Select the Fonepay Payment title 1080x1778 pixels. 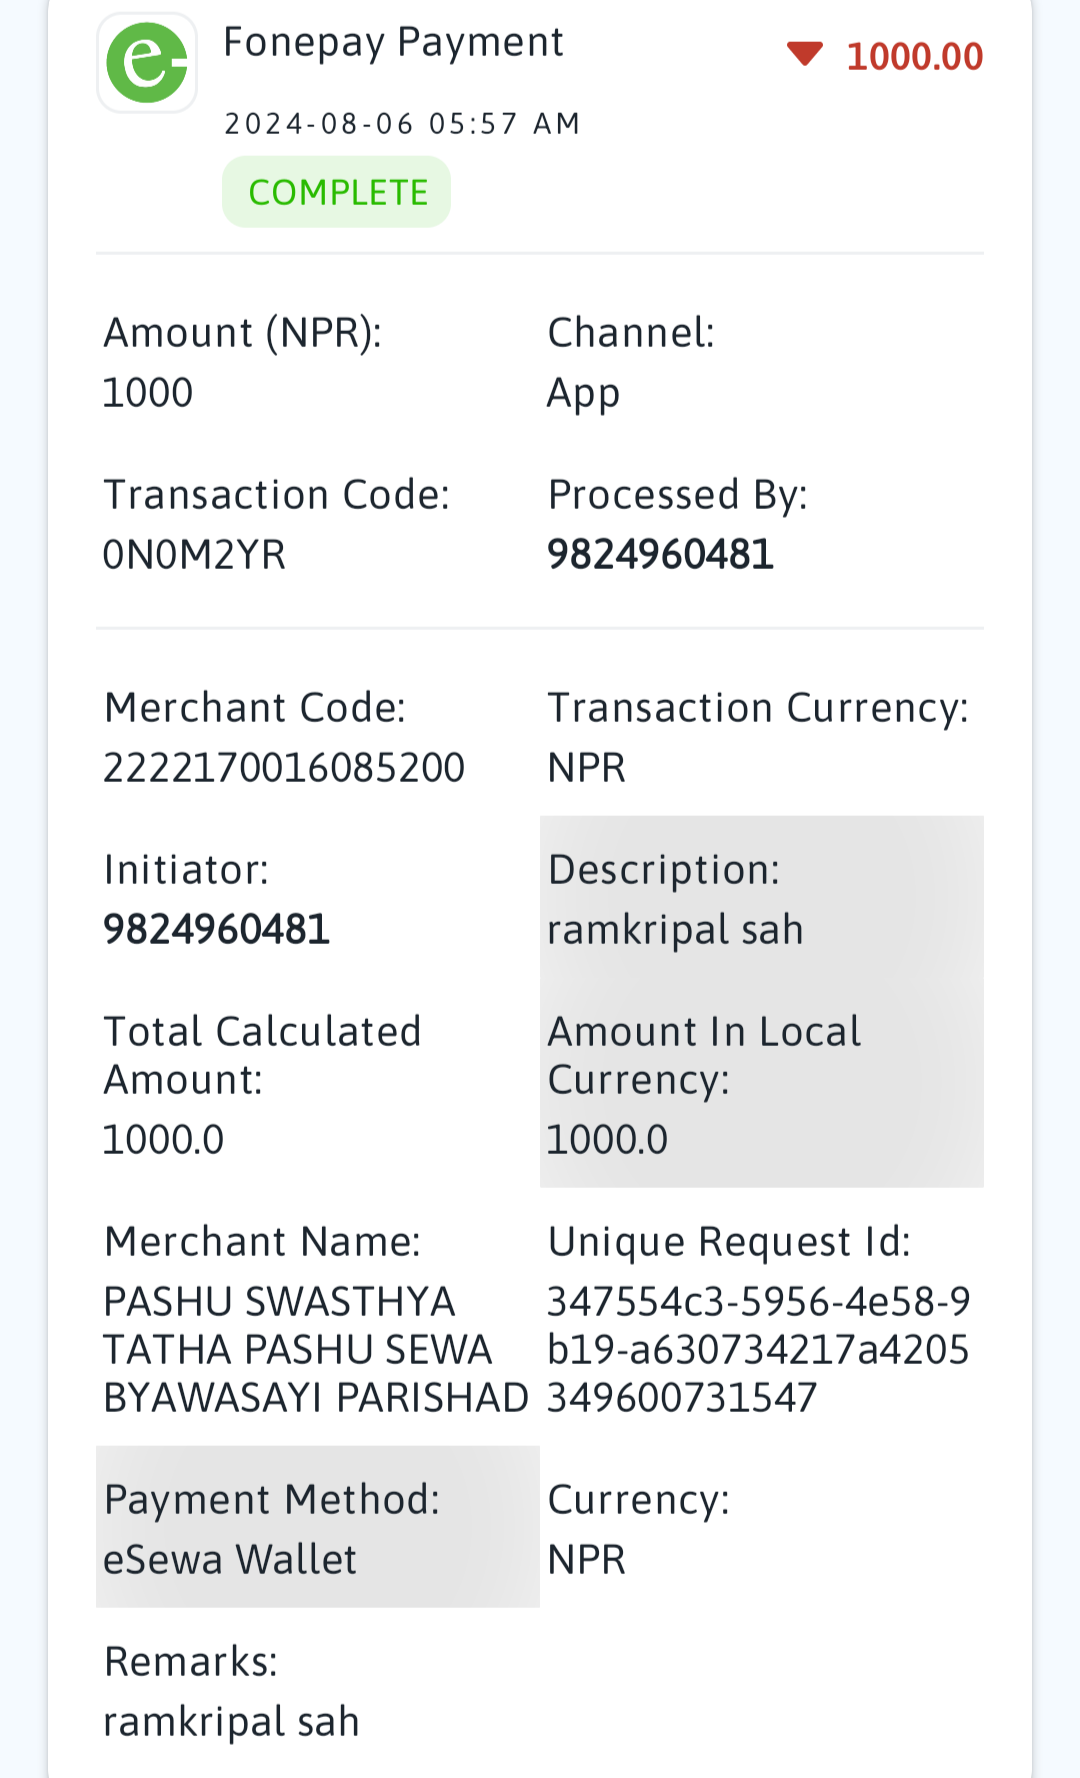tap(393, 42)
